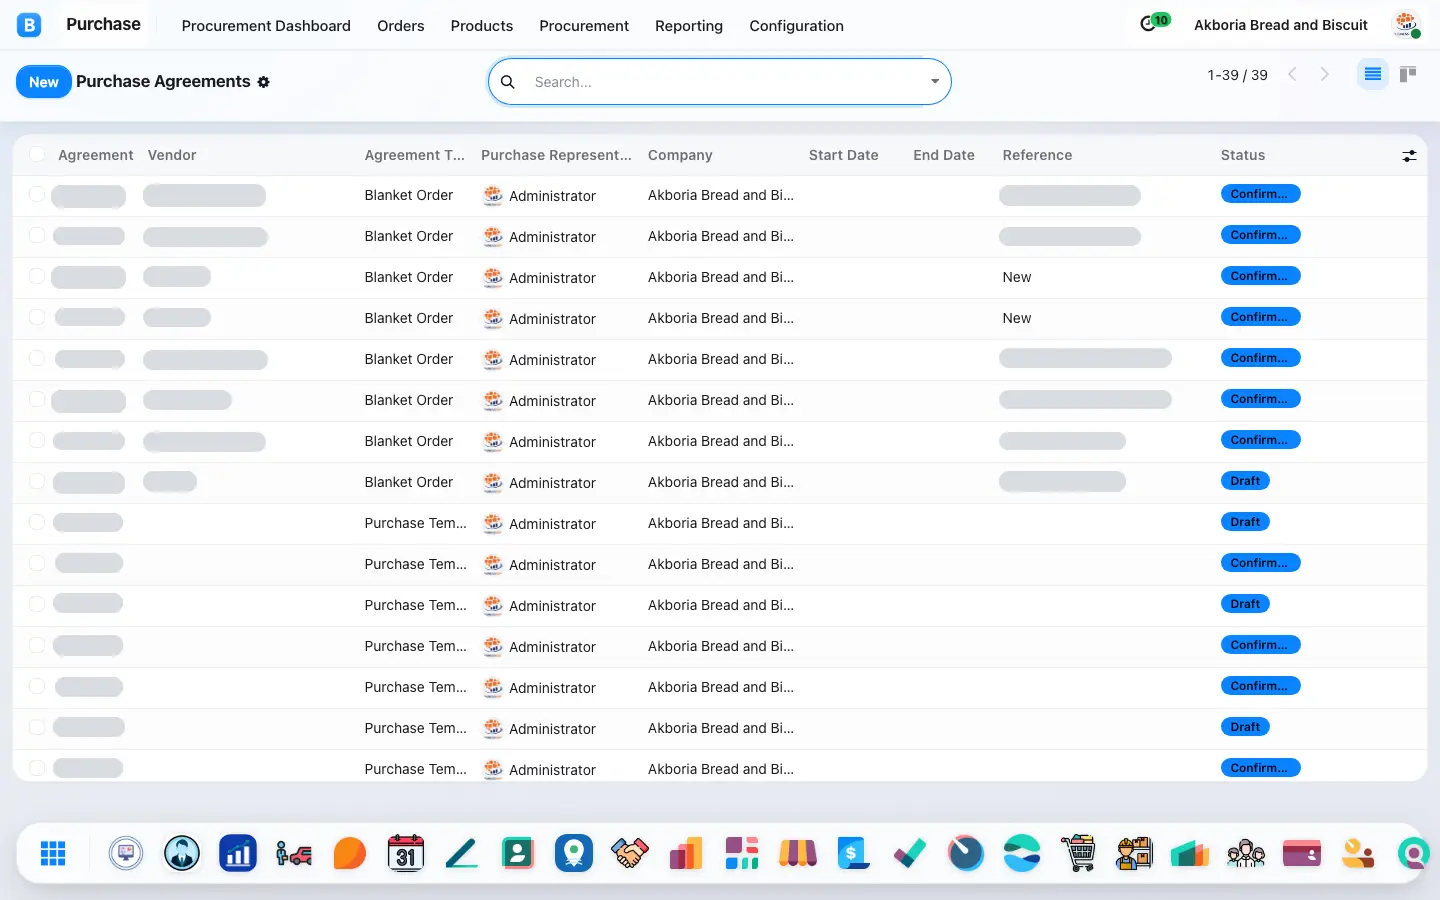Click the search magnifier icon

[508, 82]
